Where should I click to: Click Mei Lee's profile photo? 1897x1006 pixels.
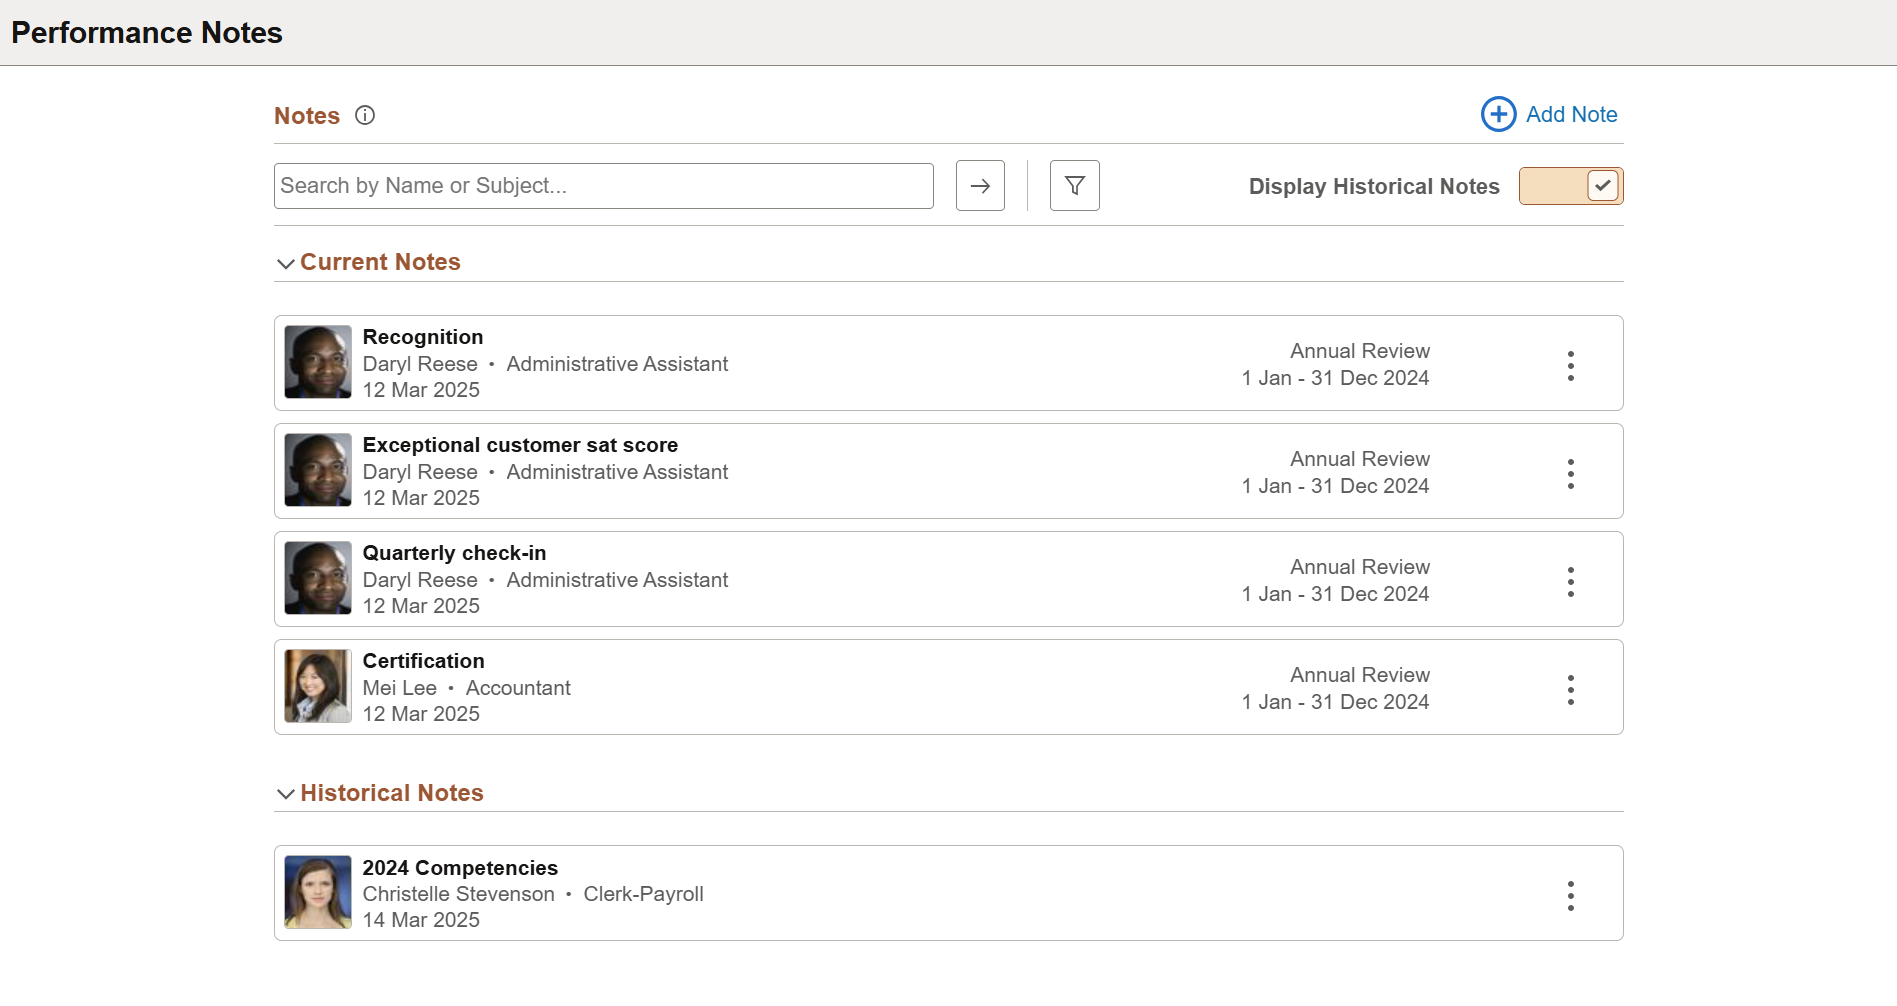click(x=318, y=686)
